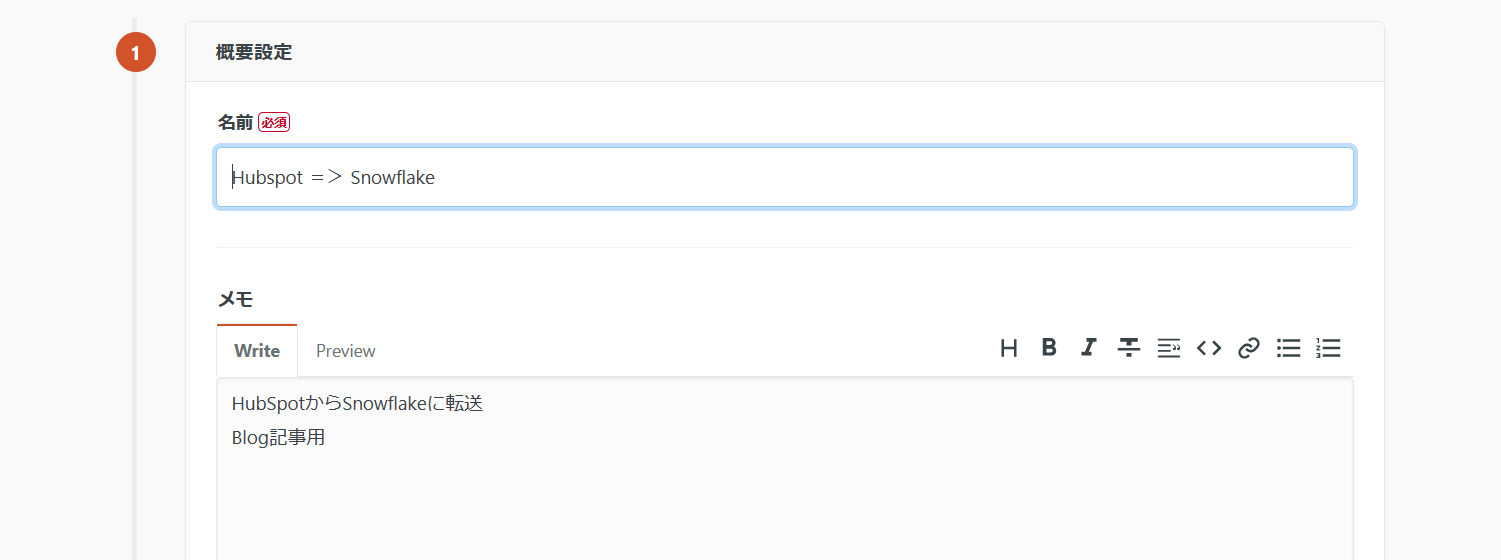The image size is (1501, 560).
Task: Place cursor on the 'Blog記事用' memo line
Action: [x=279, y=437]
